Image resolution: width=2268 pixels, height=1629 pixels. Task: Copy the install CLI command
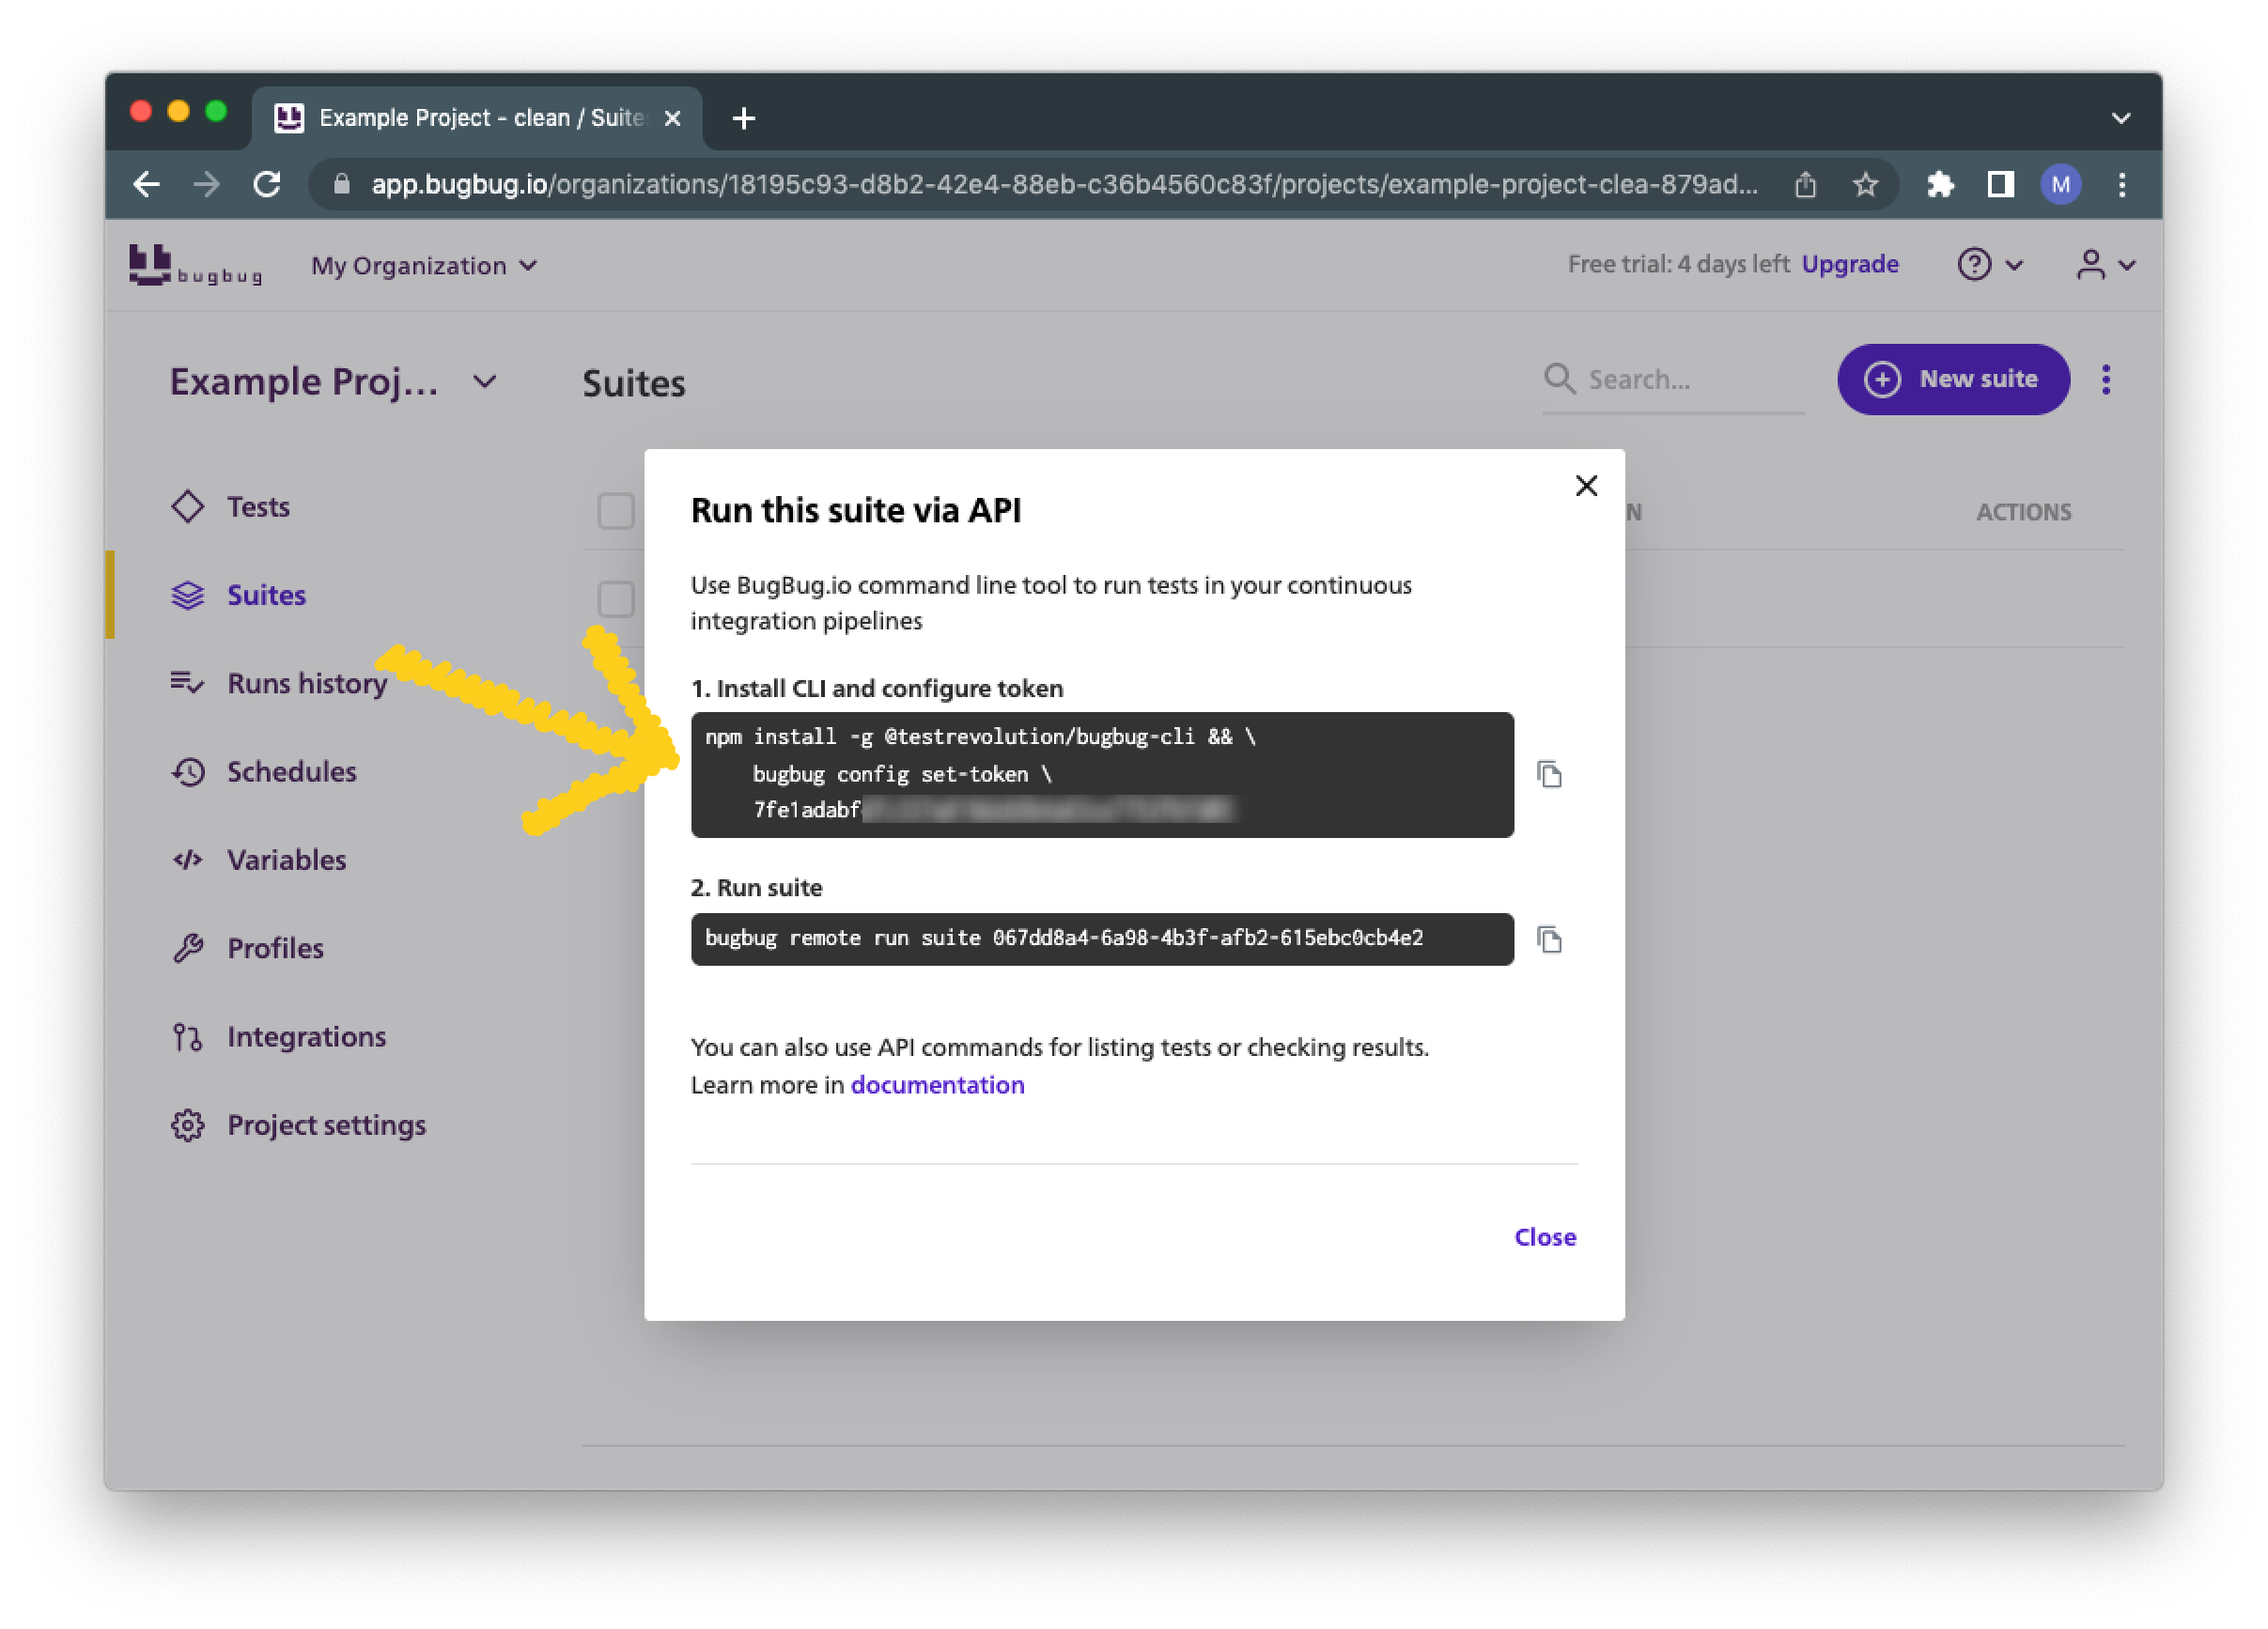(x=1549, y=774)
